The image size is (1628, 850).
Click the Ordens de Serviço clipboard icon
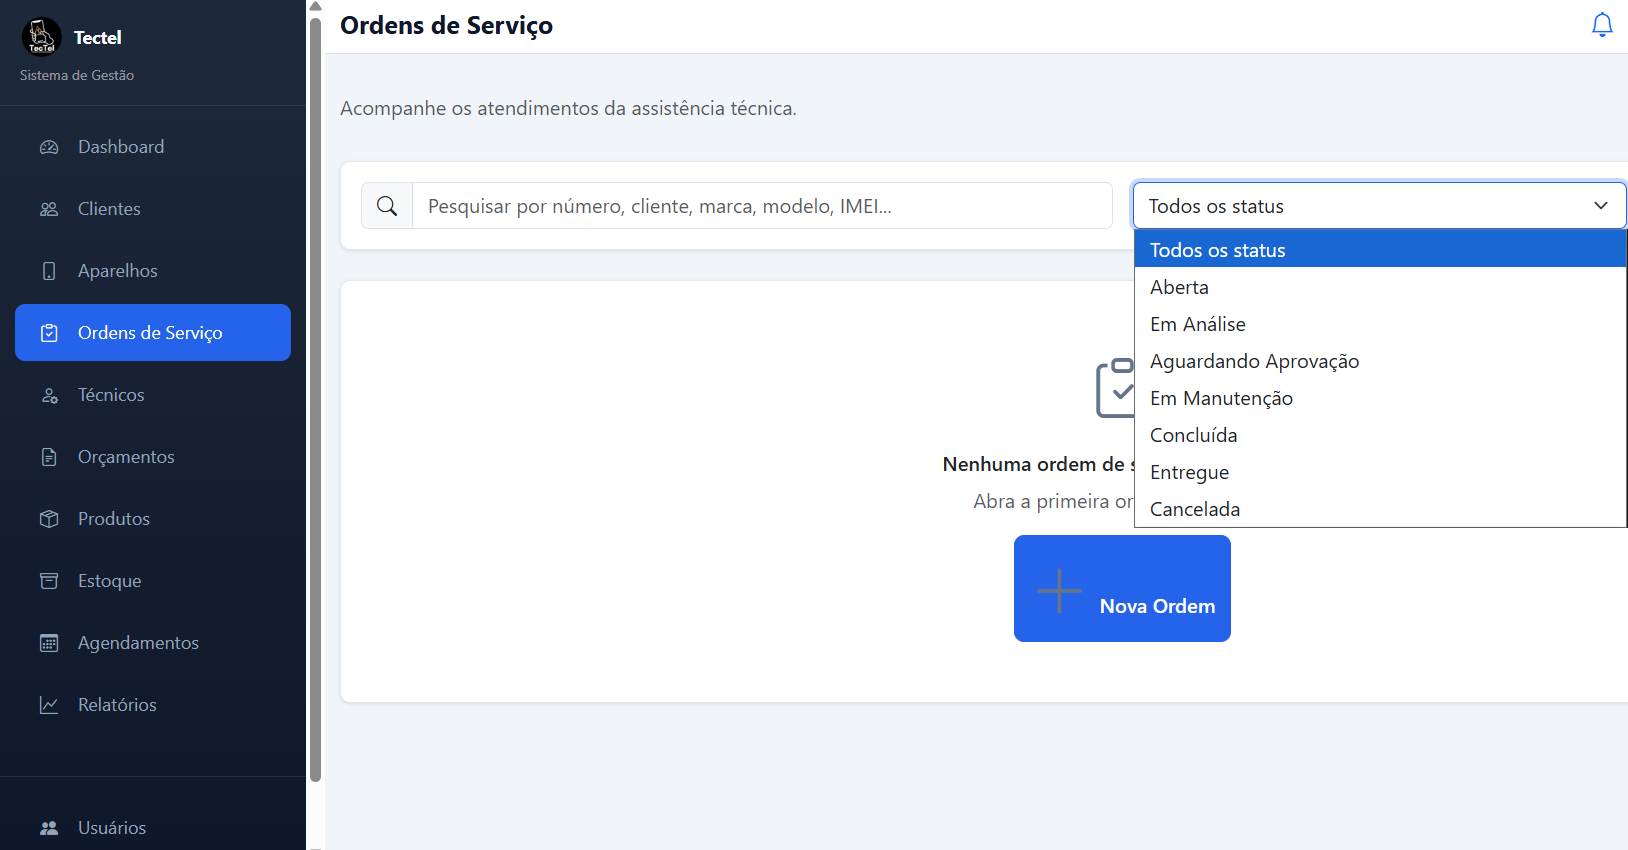pos(49,333)
